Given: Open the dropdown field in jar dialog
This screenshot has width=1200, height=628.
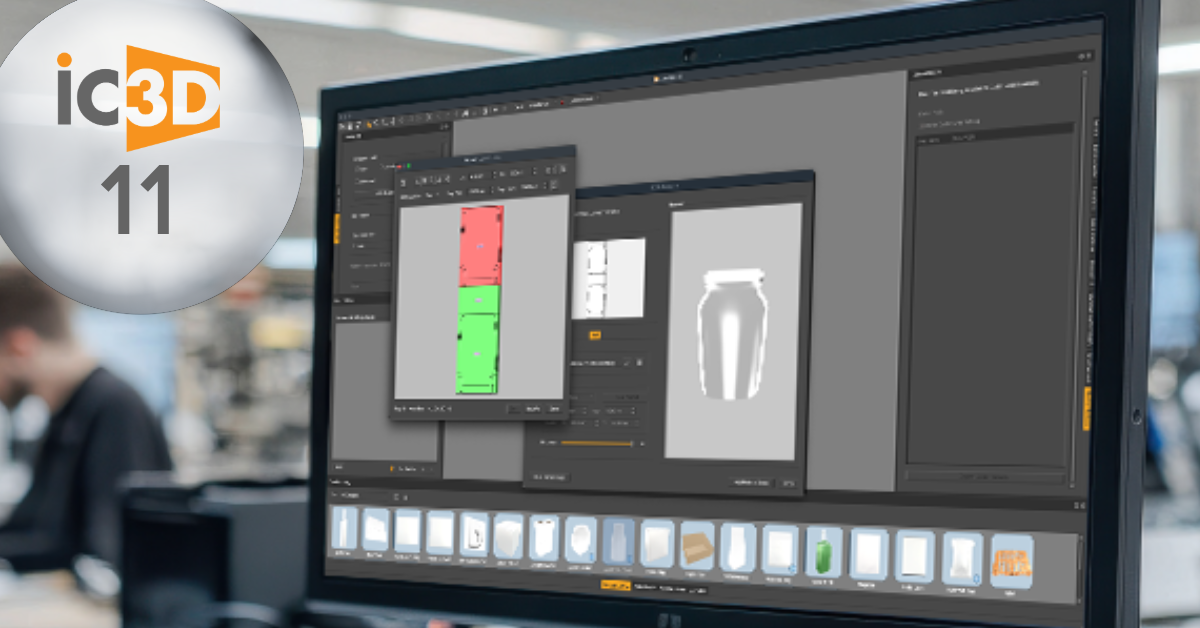Looking at the screenshot, I should [598, 362].
